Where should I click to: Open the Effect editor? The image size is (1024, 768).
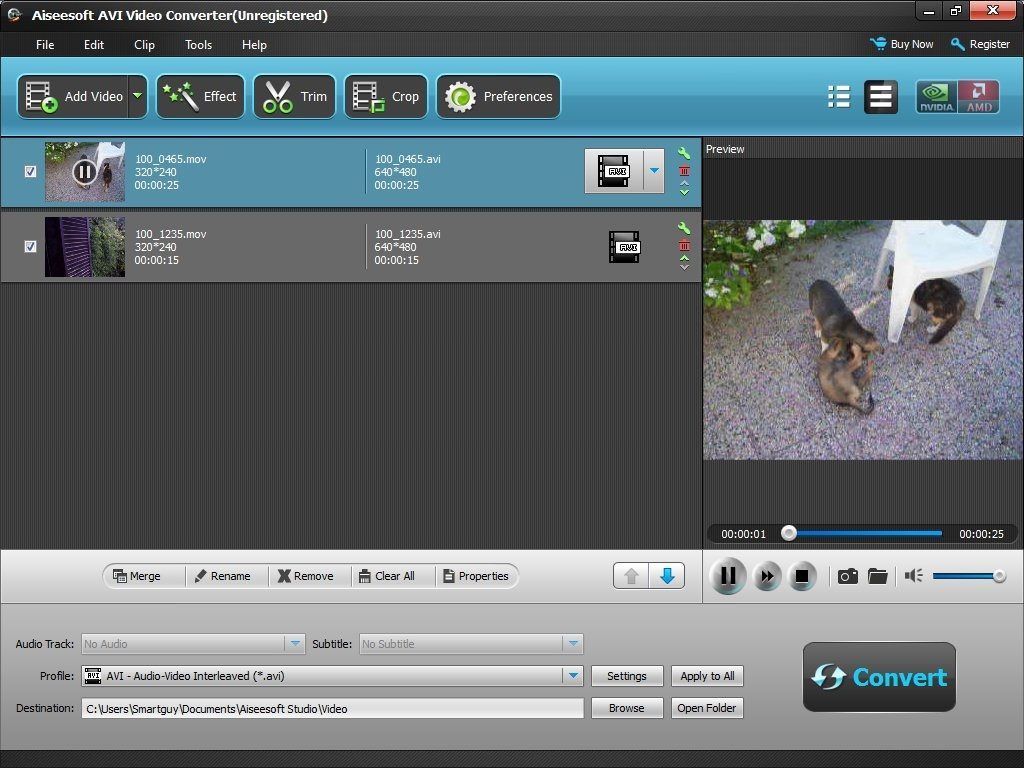(x=200, y=97)
